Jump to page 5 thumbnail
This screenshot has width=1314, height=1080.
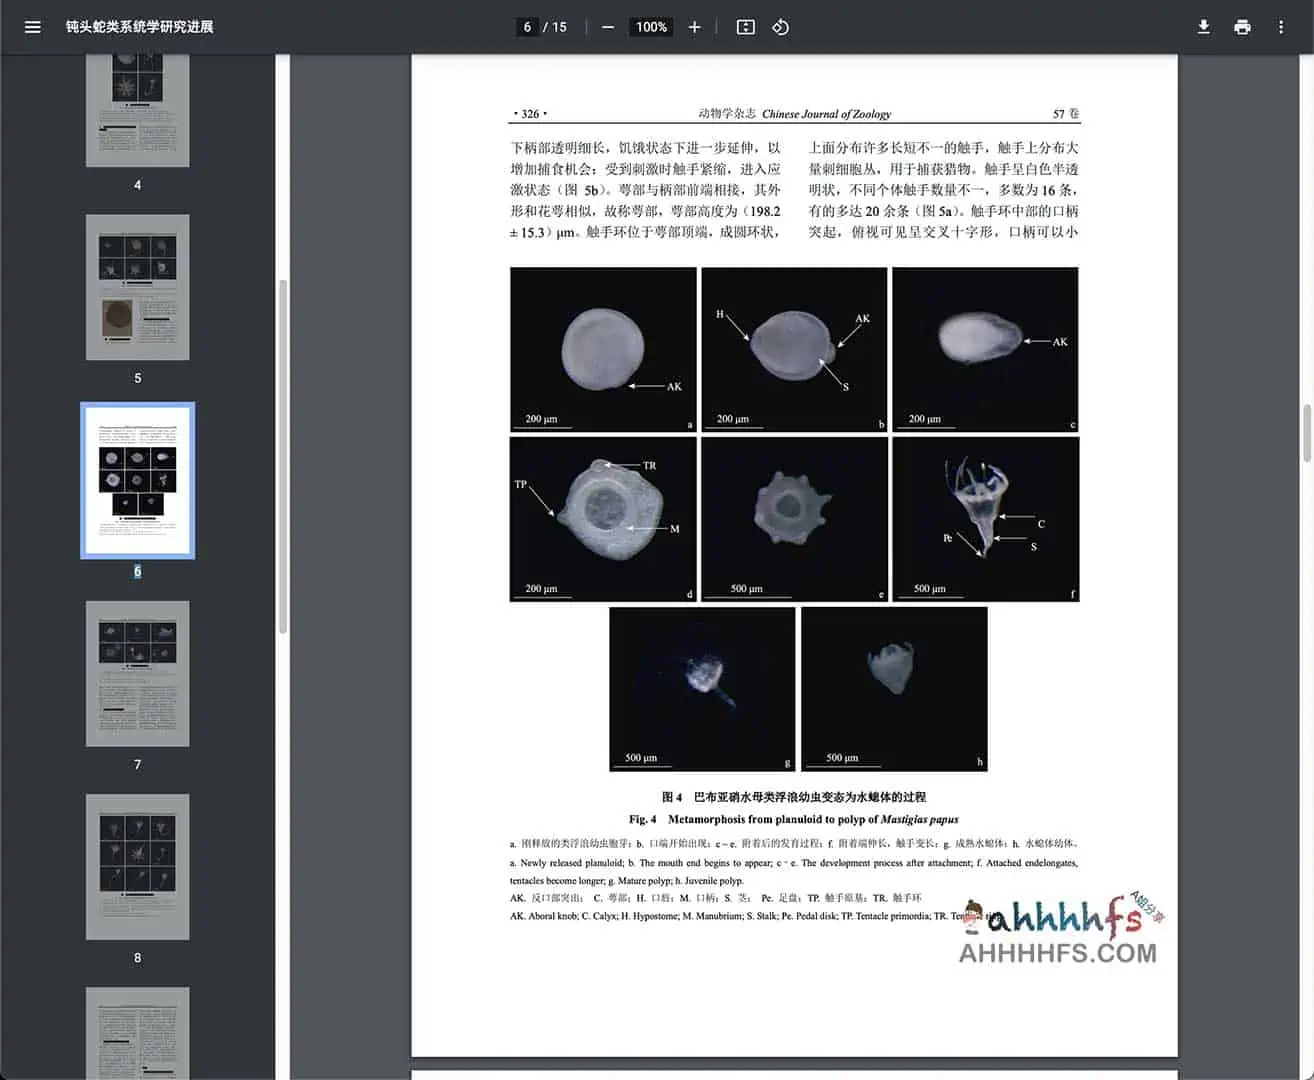point(137,287)
